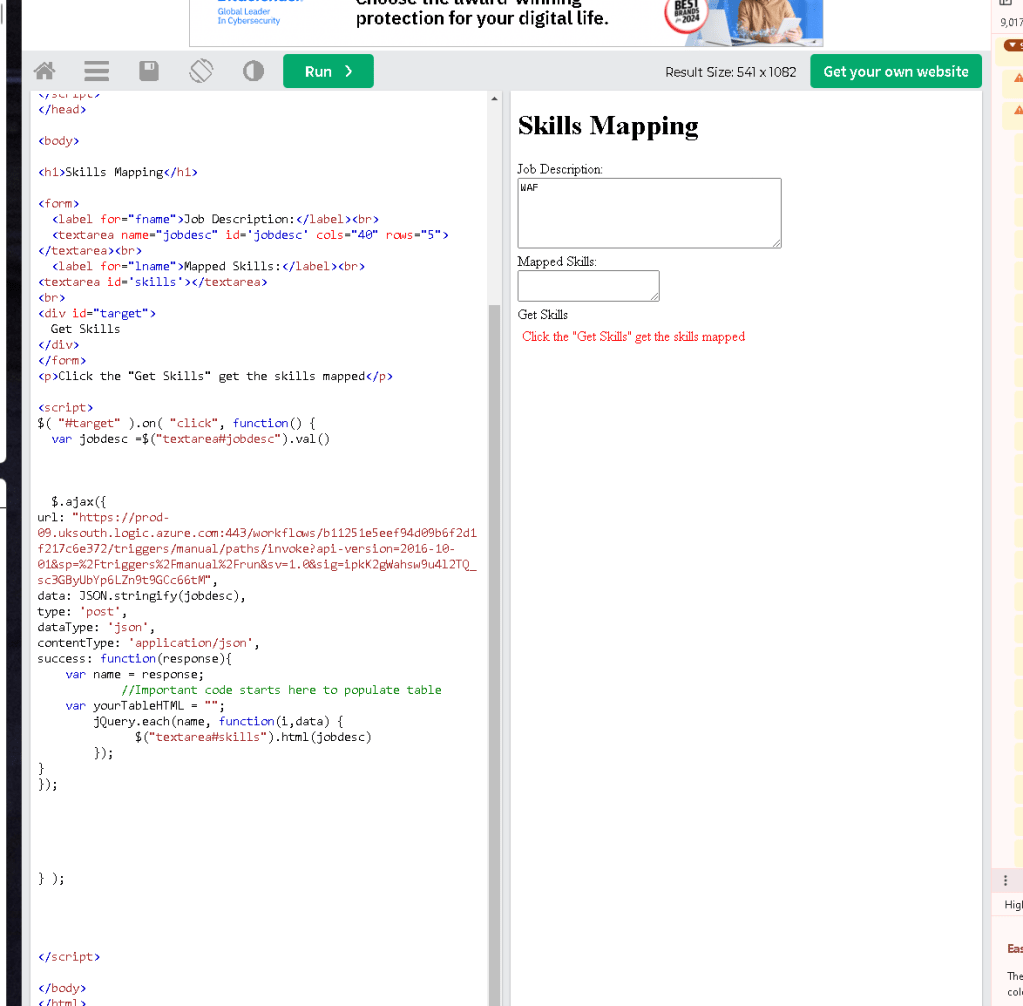
Task: Rotate editor orientation icon
Action: tap(201, 71)
